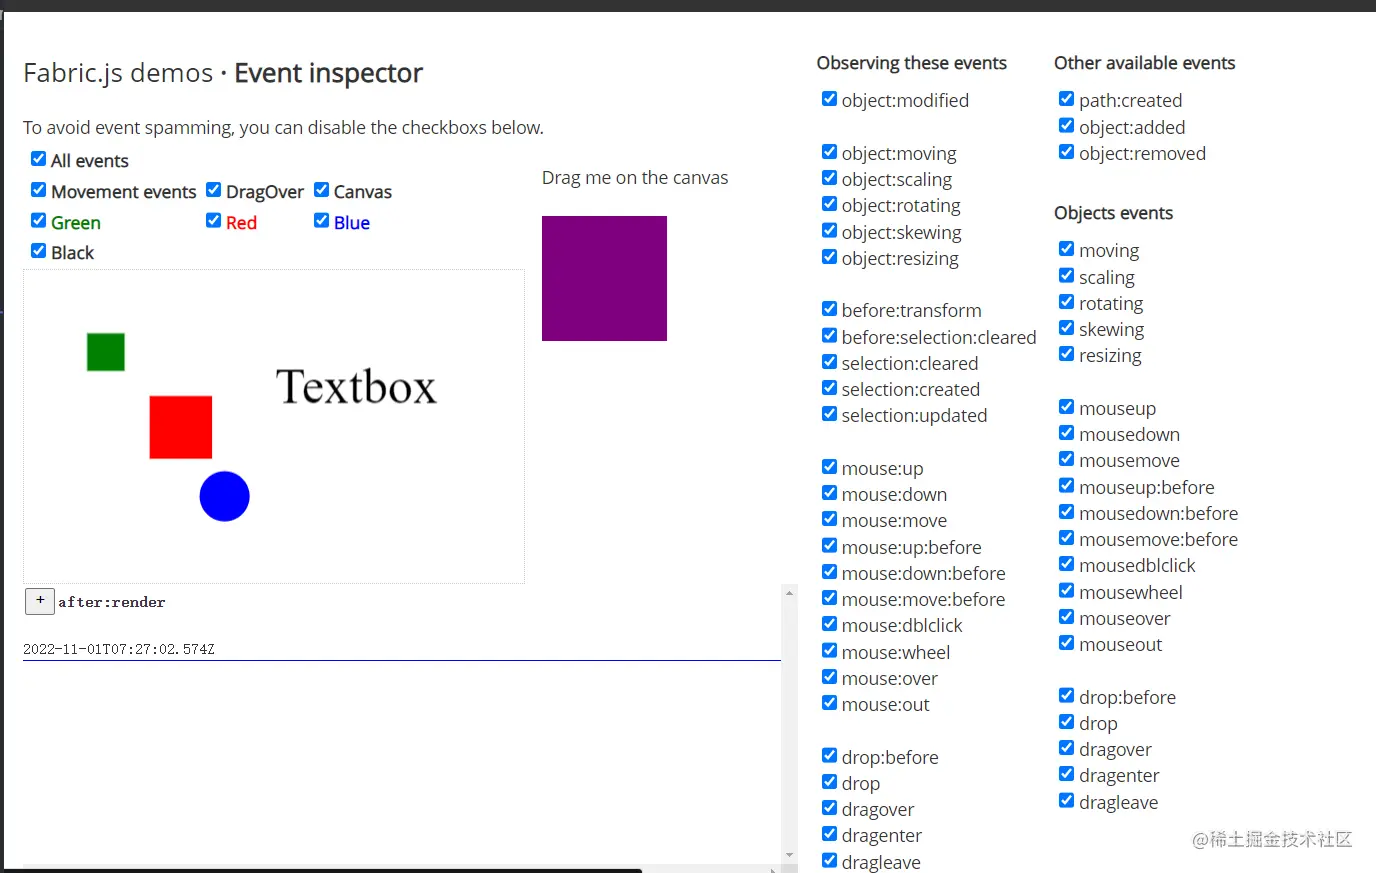Uncheck the mouse:wheel event
This screenshot has height=873, width=1376.
829,651
